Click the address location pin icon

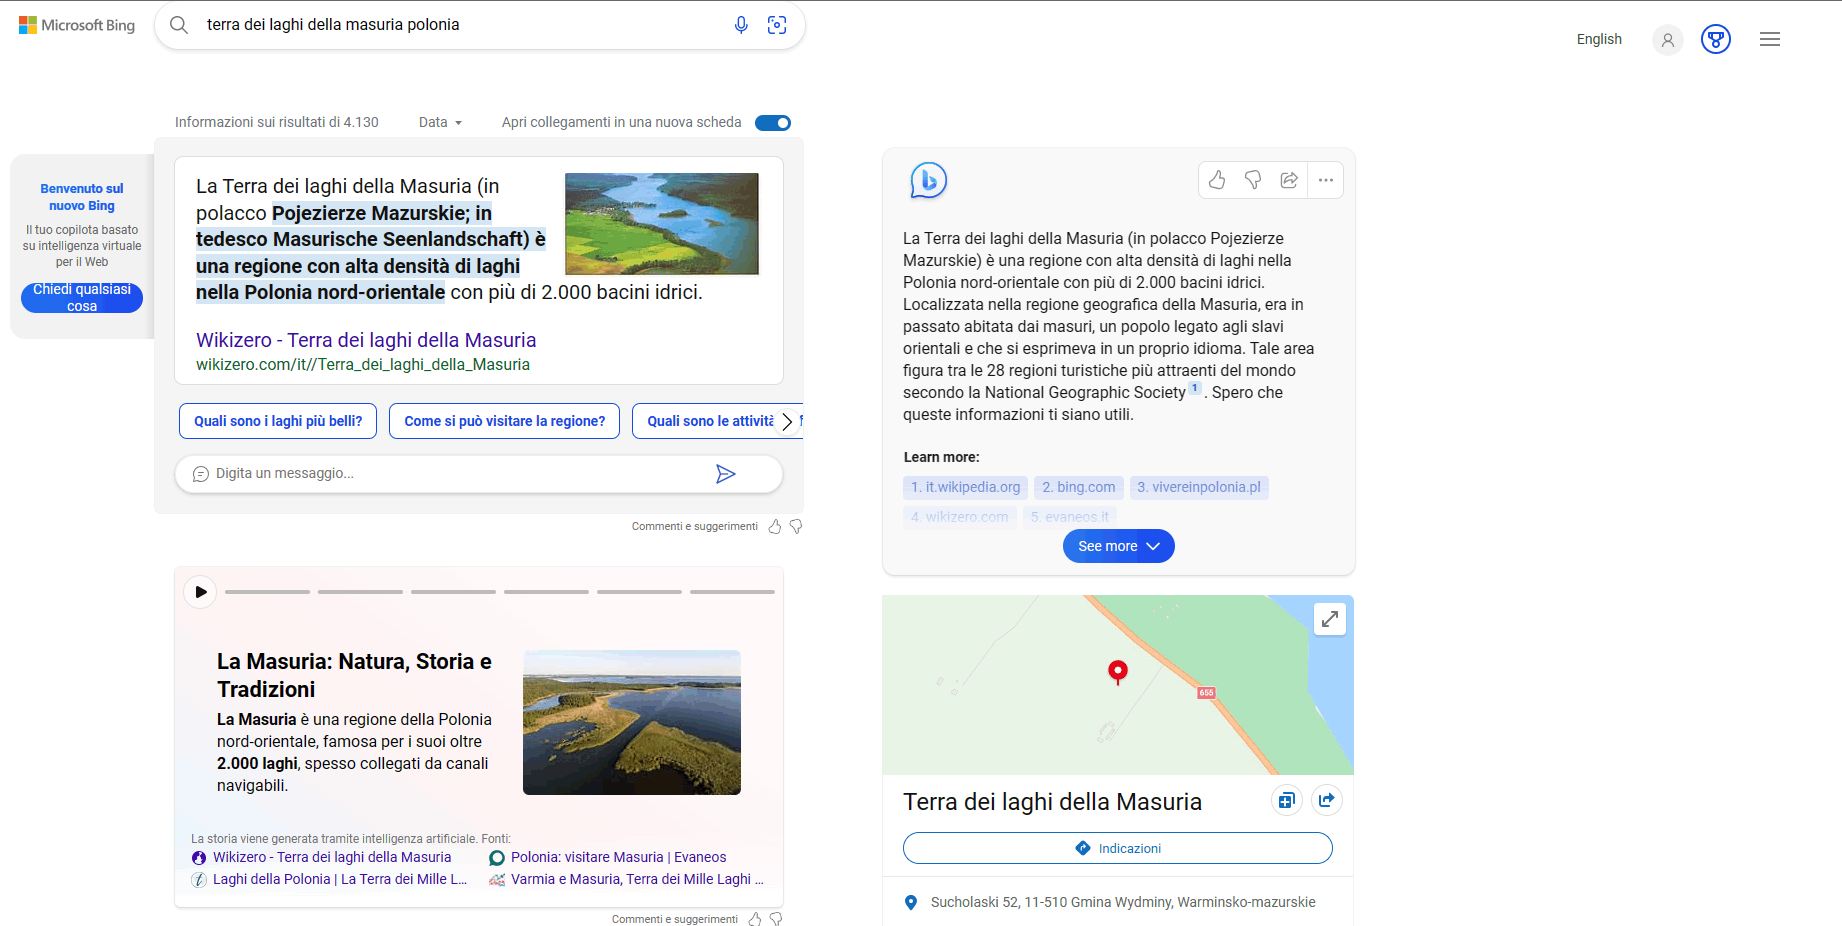tap(911, 903)
